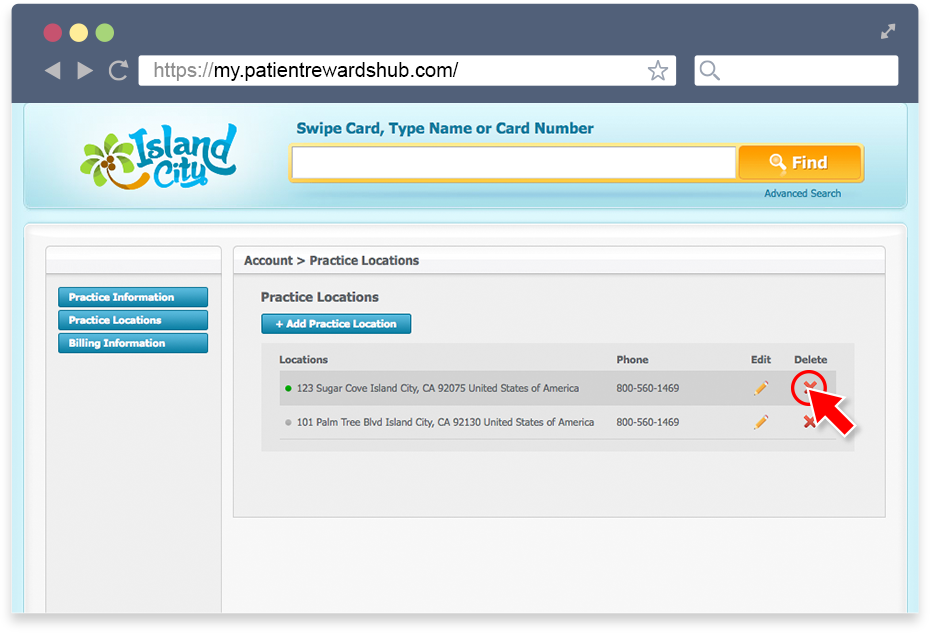
Task: Click Practice Locations in the breadcrumb
Action: pos(364,260)
